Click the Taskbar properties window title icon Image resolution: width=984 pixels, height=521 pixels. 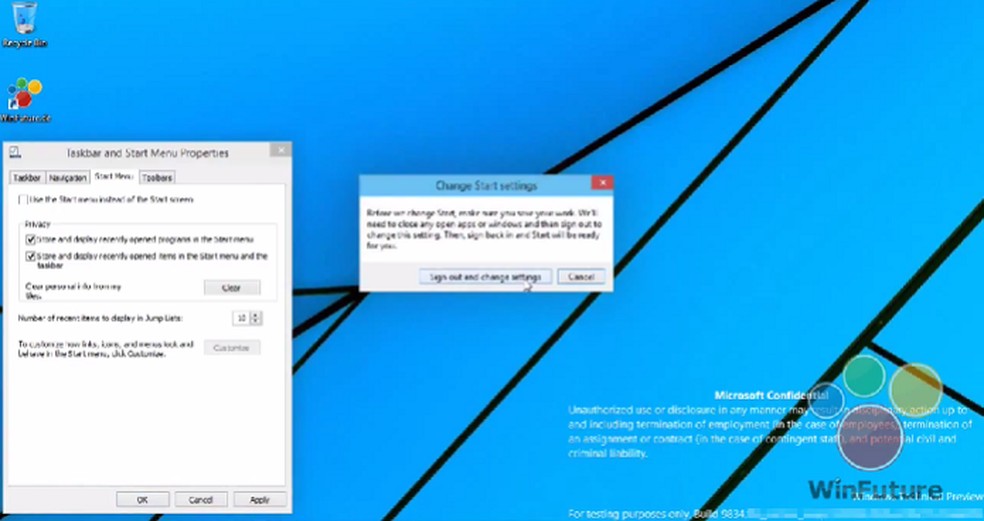pos(15,152)
